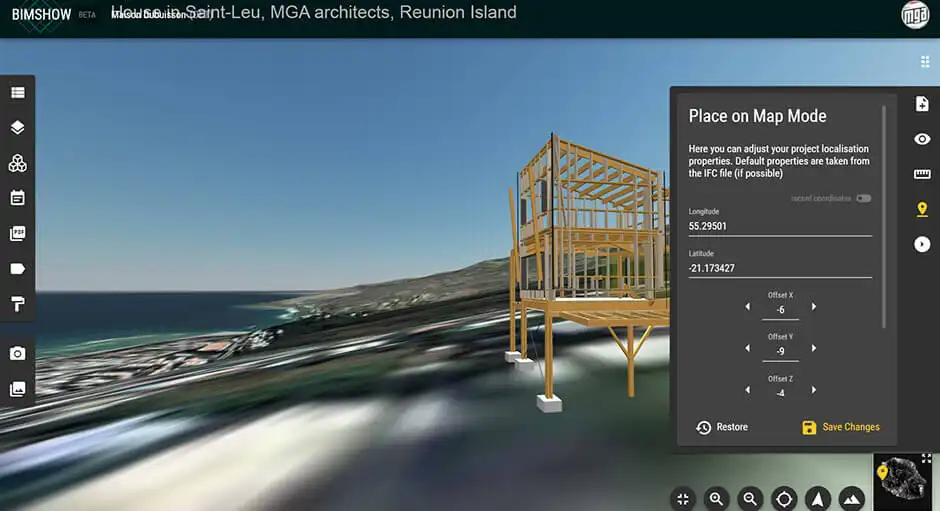
Task: Click the BIMSHOW logo
Action: click(x=41, y=14)
